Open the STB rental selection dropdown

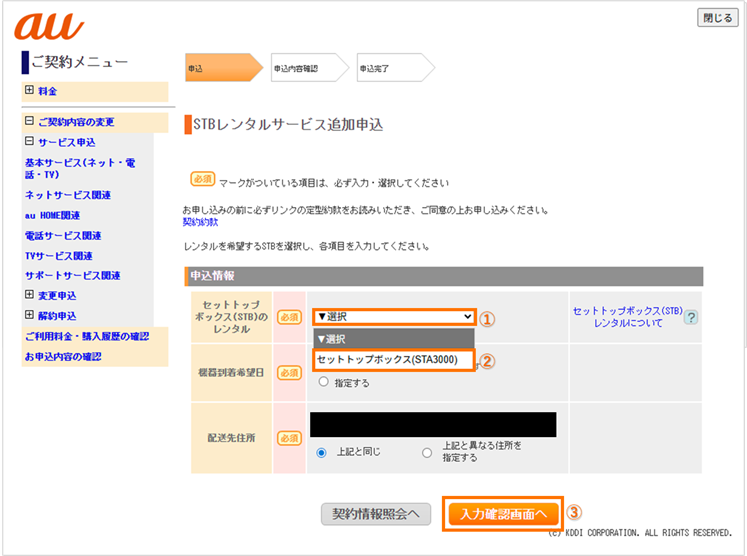pos(393,317)
